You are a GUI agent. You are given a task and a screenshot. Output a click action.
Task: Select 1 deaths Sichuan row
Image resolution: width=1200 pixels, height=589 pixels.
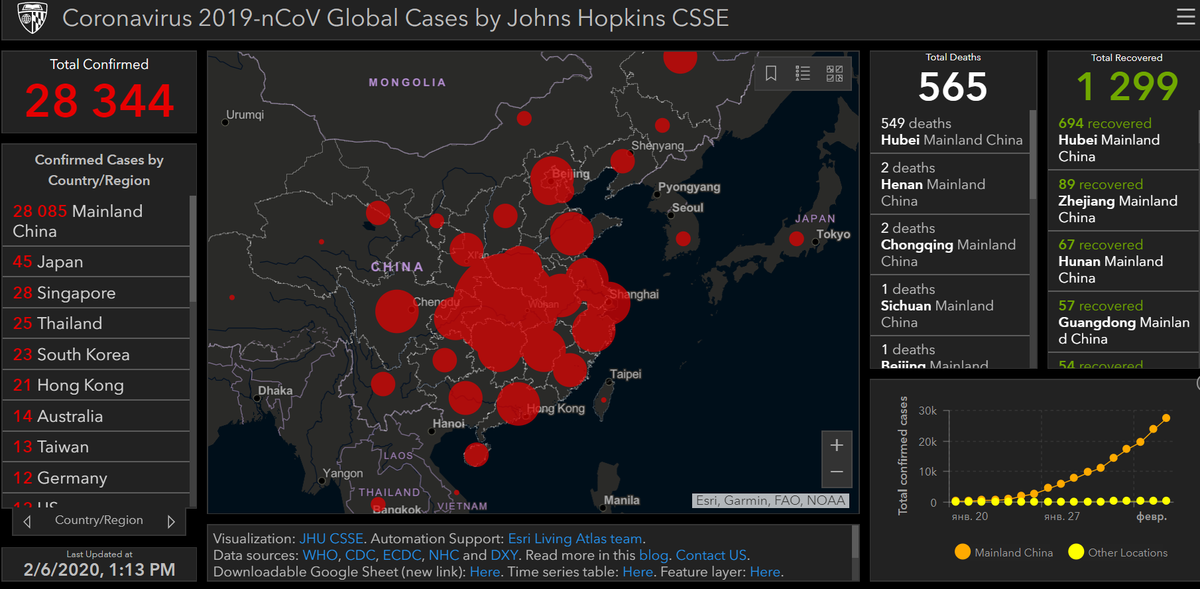coord(950,305)
